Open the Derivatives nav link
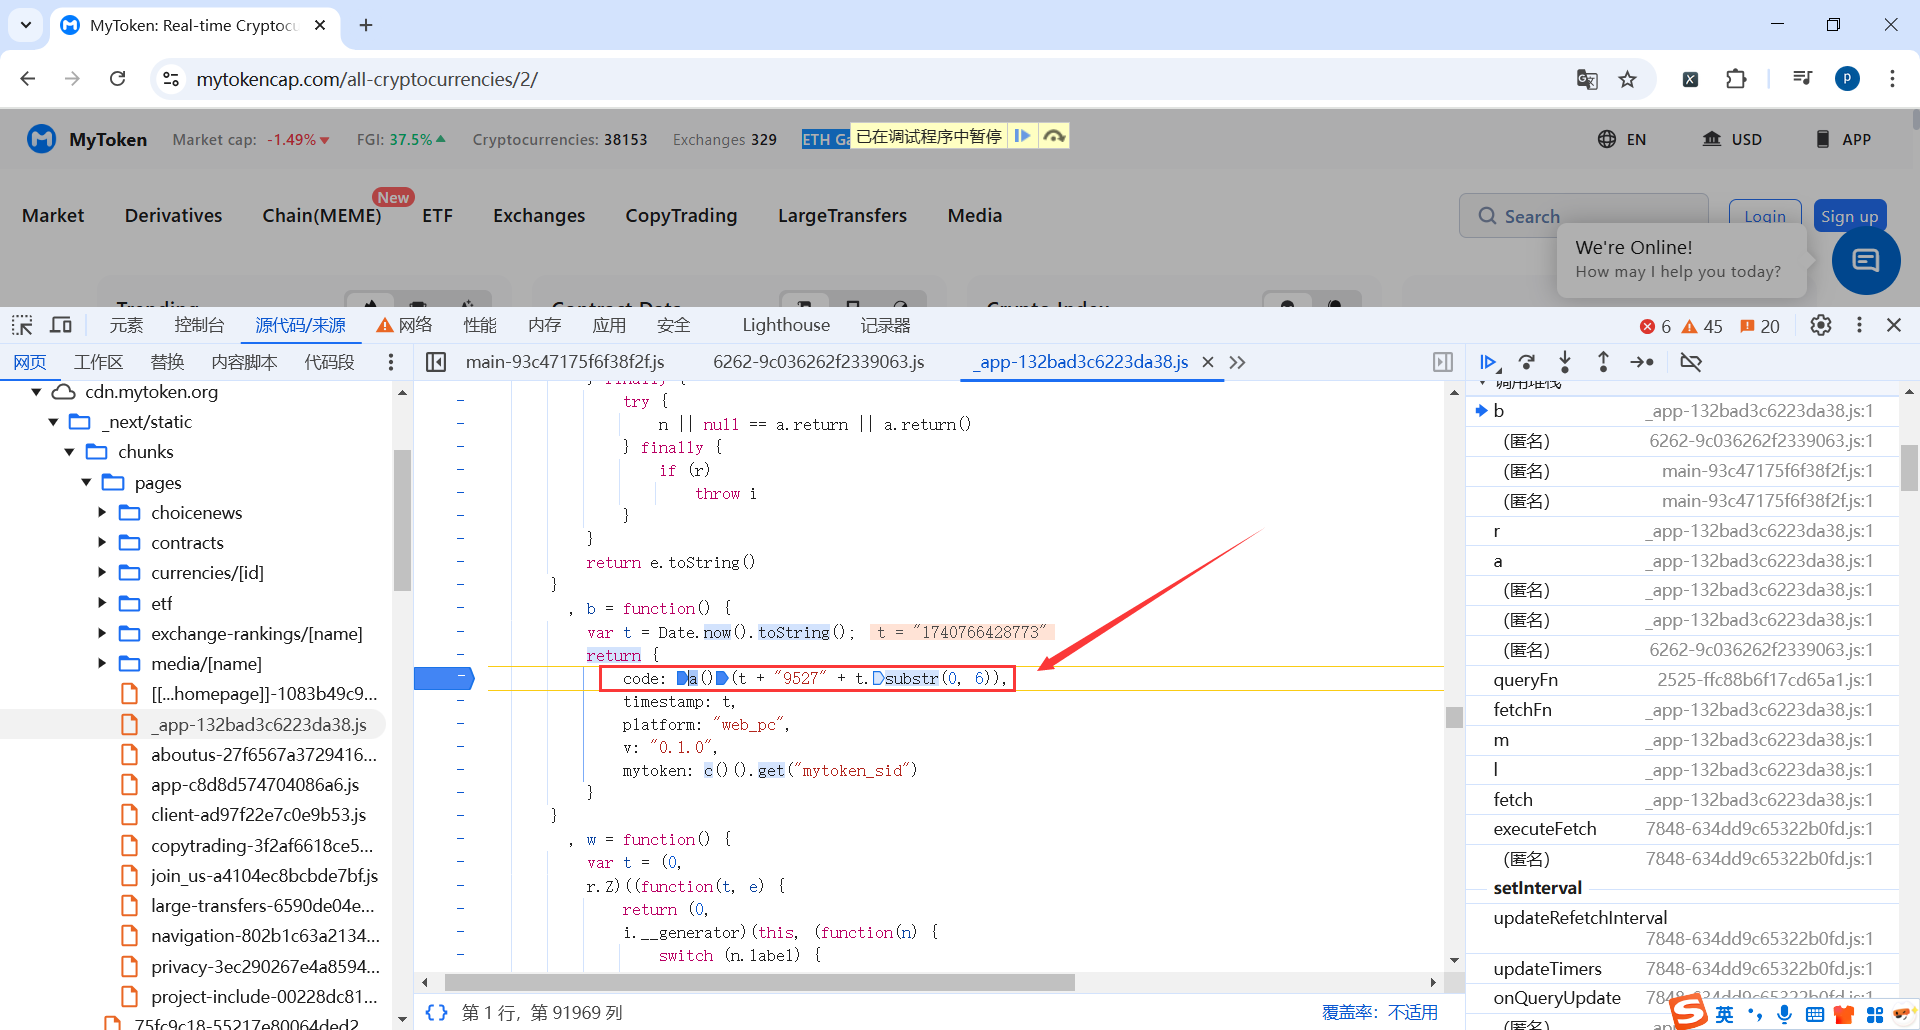 174,216
